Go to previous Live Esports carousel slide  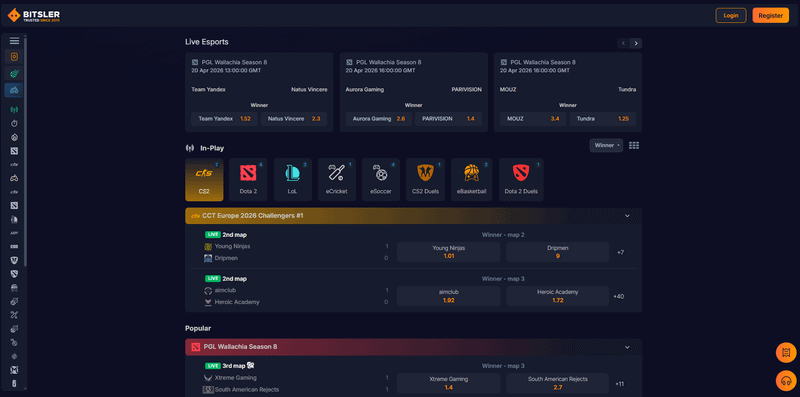tap(623, 43)
